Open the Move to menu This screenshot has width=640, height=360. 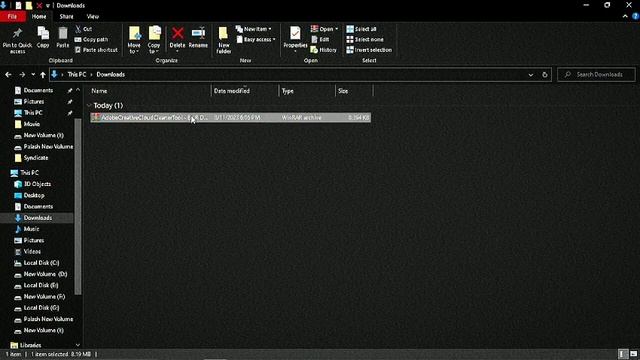(x=134, y=40)
